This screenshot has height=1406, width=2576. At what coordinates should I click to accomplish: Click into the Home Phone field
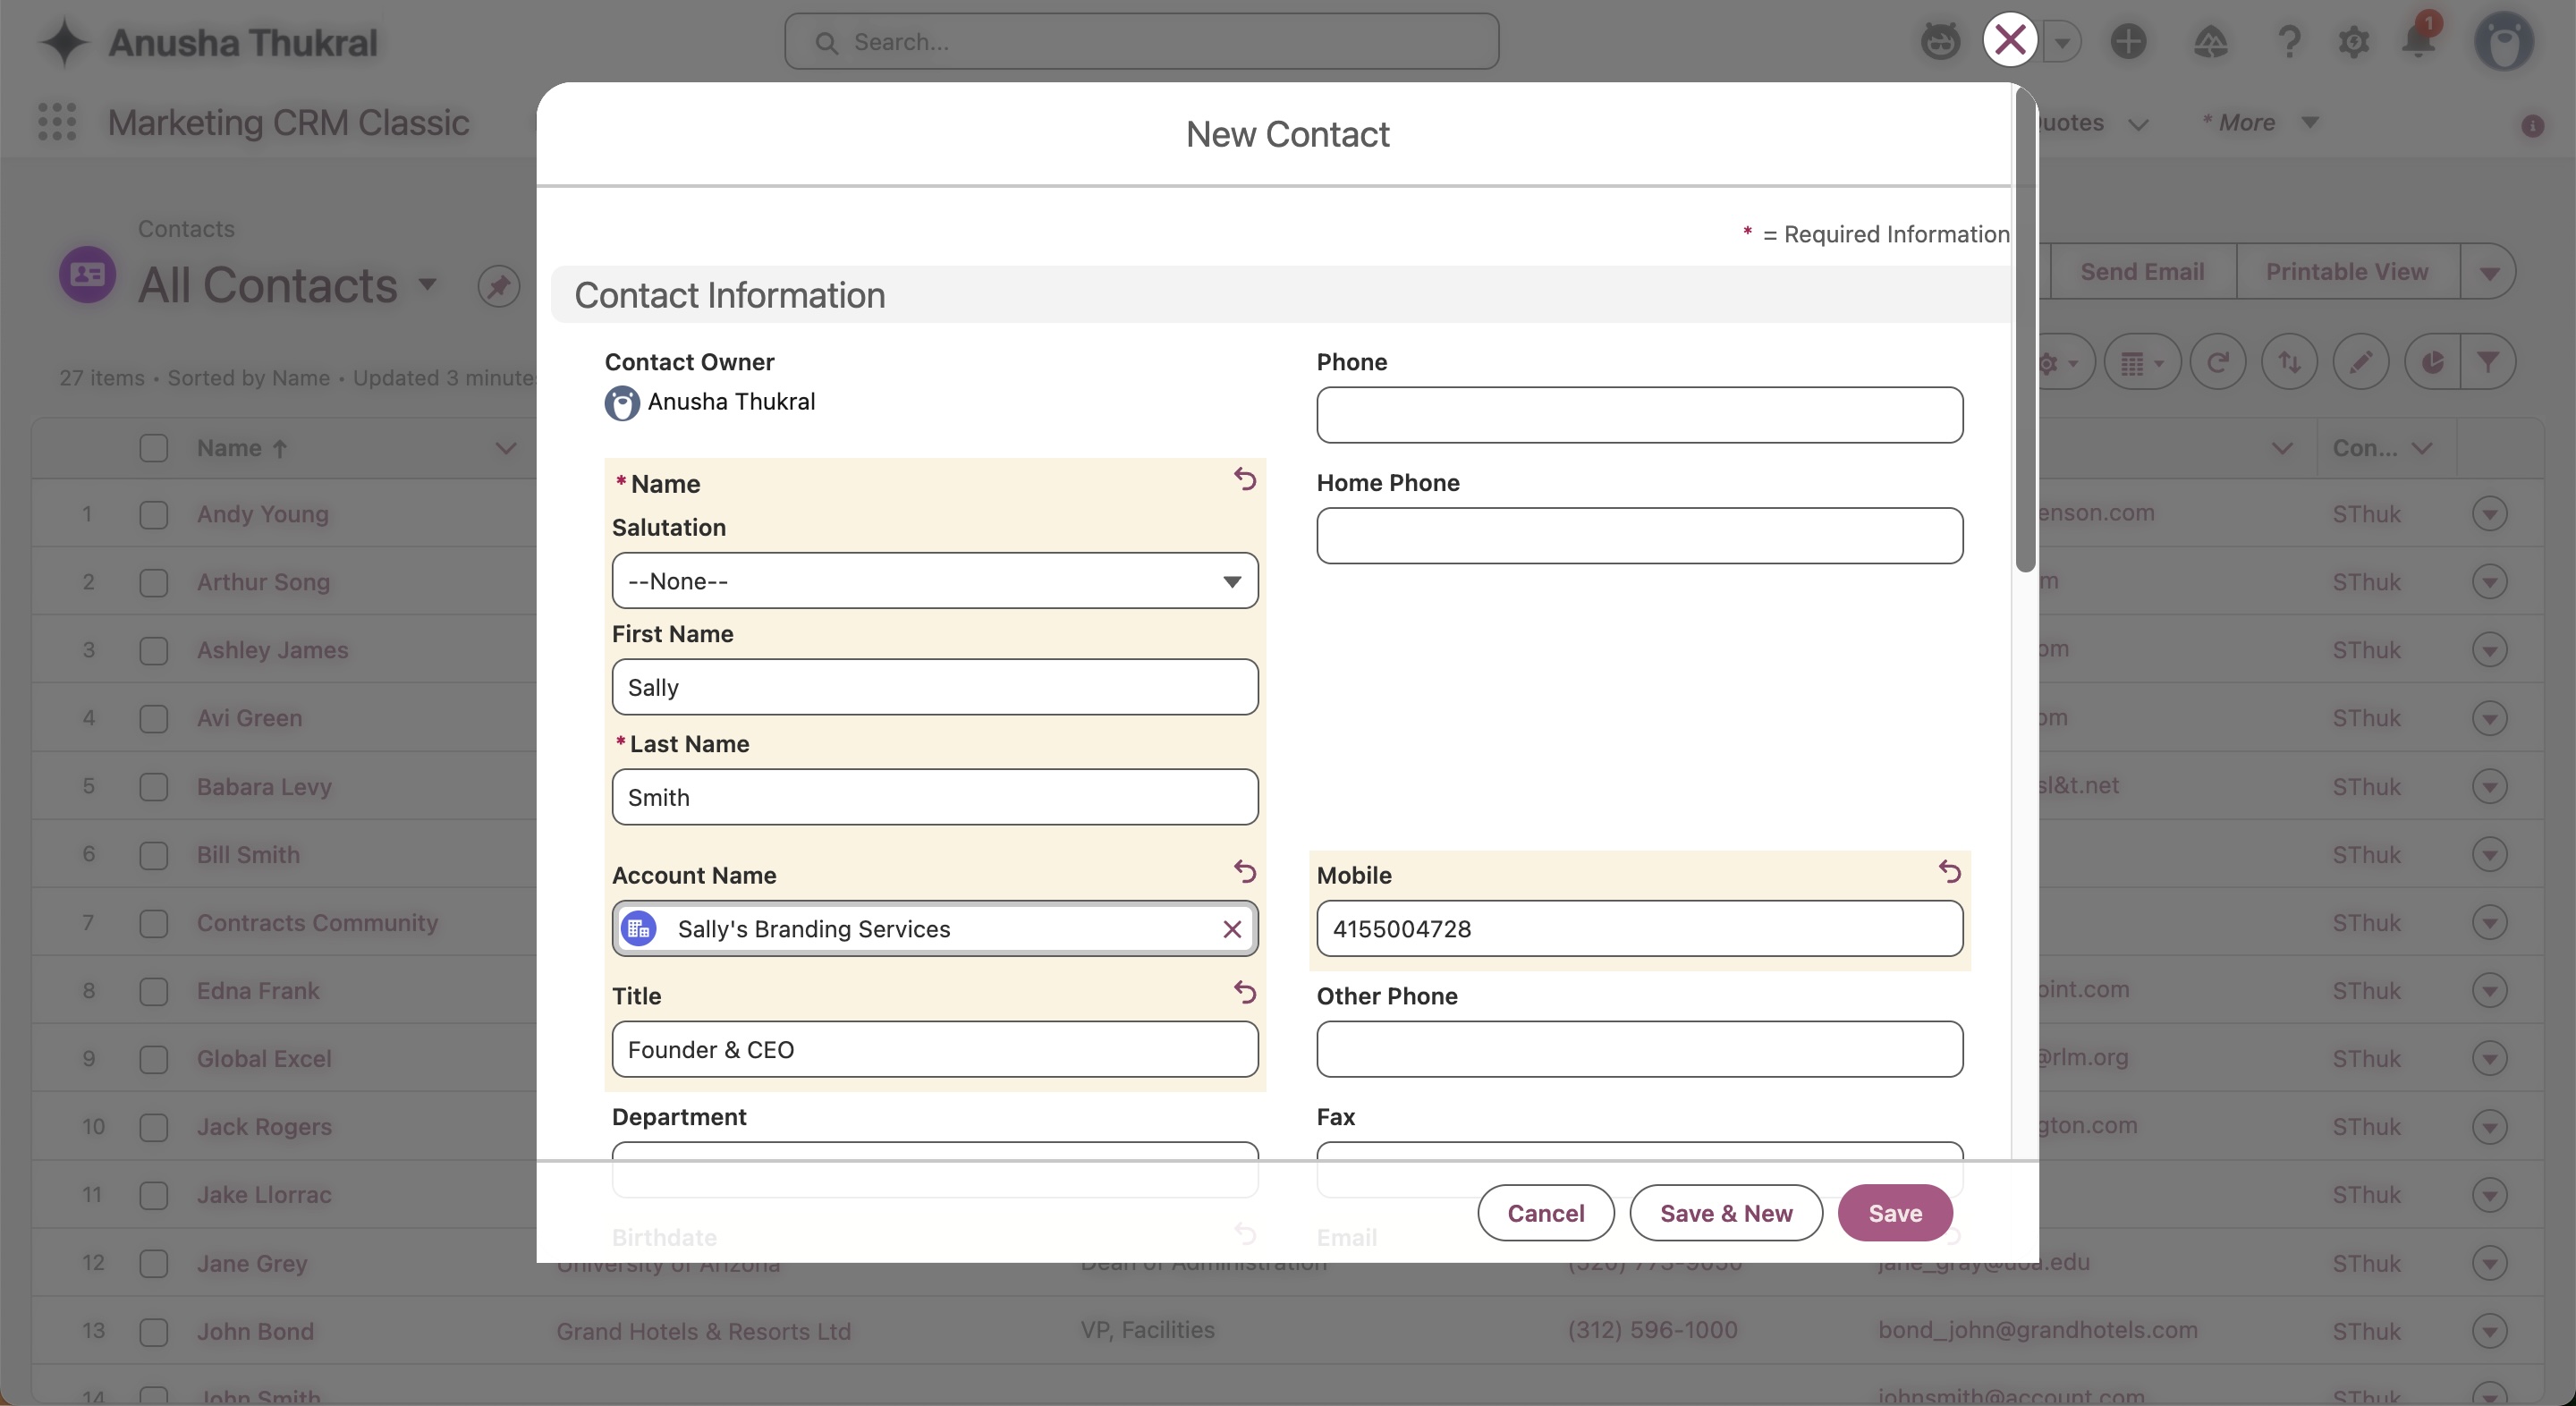(x=1639, y=536)
